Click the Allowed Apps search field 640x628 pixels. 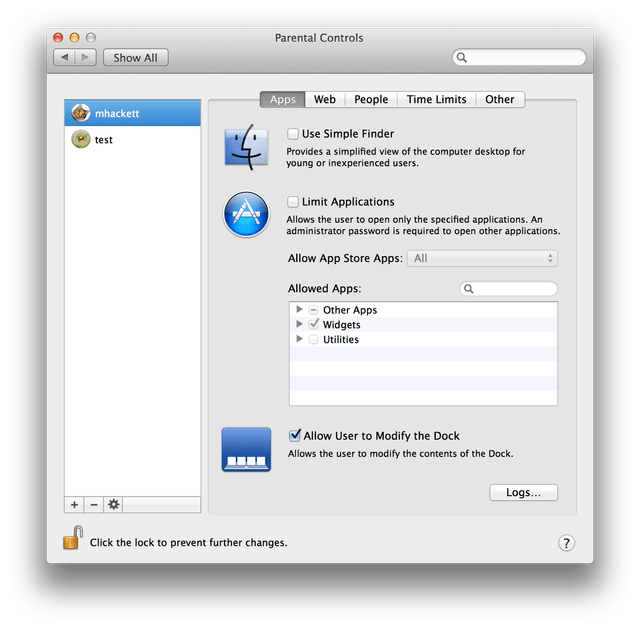509,289
